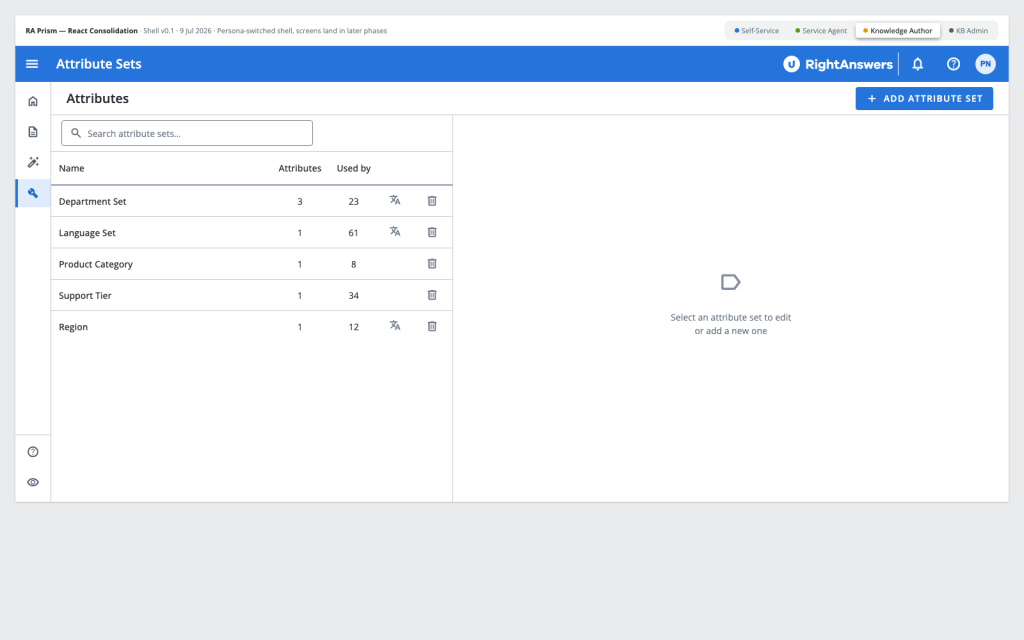
Task: Select the Department Set name
Action: pyautogui.click(x=93, y=202)
